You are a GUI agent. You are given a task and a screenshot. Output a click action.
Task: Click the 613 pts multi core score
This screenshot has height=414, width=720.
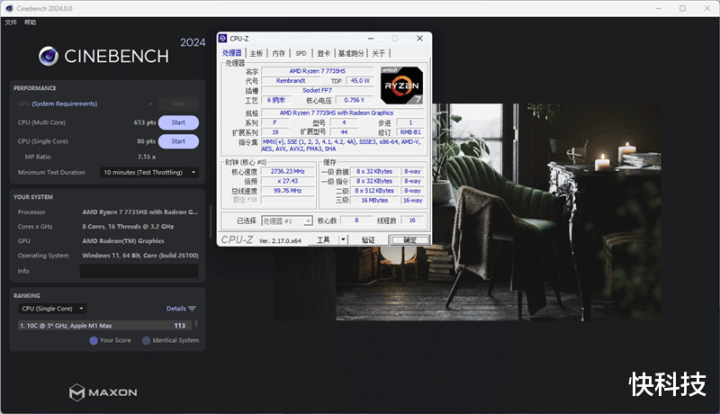click(x=145, y=123)
